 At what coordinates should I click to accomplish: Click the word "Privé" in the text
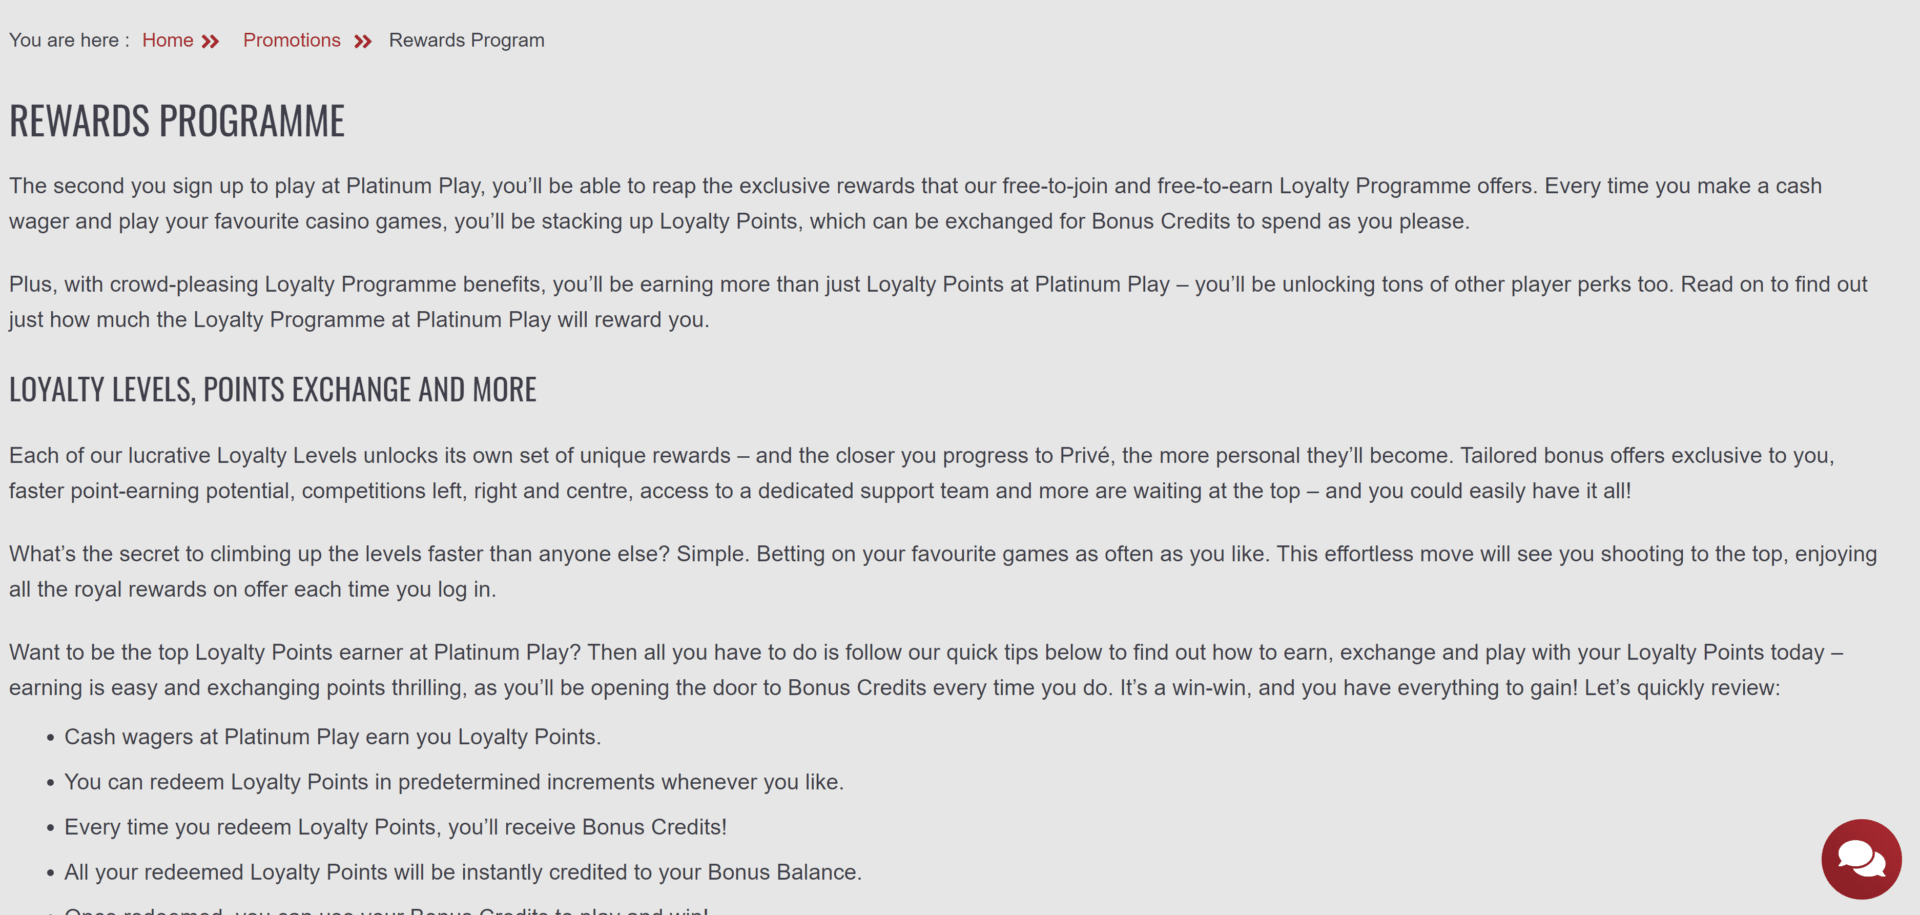(x=1084, y=456)
